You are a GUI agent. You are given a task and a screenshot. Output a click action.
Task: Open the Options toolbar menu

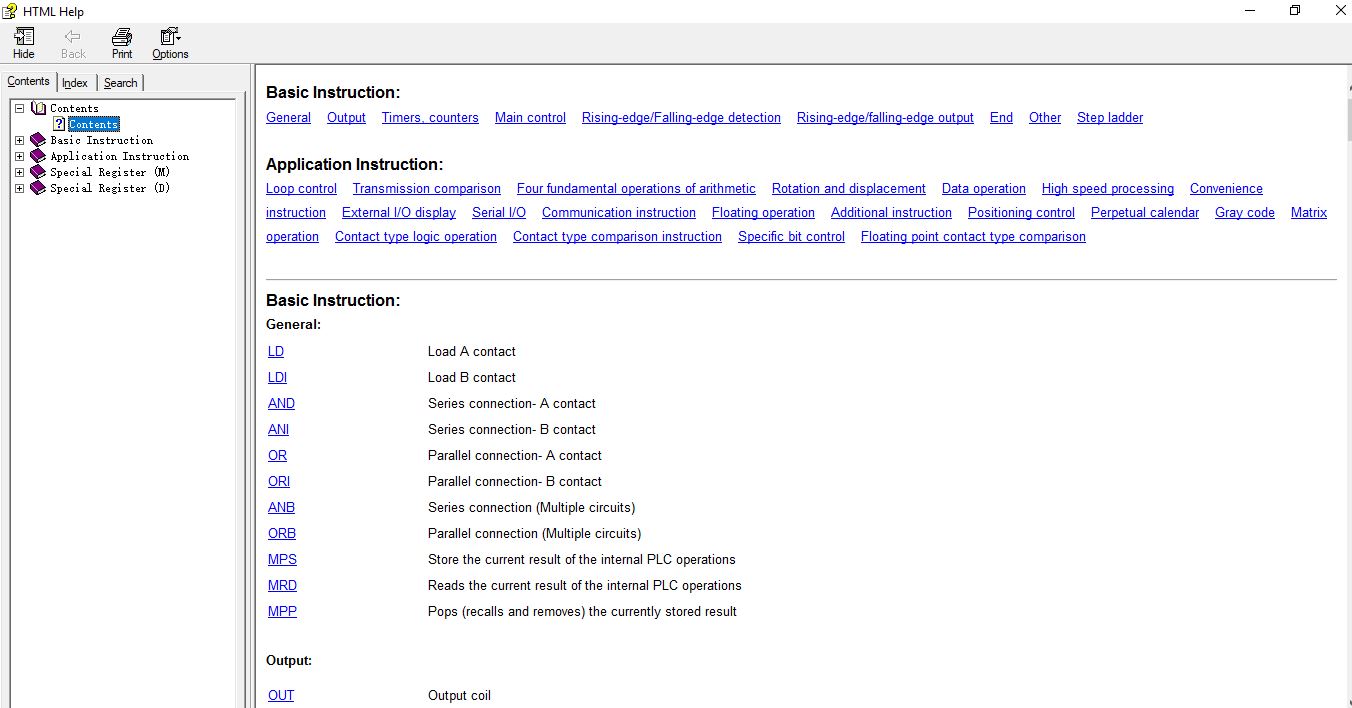(170, 43)
